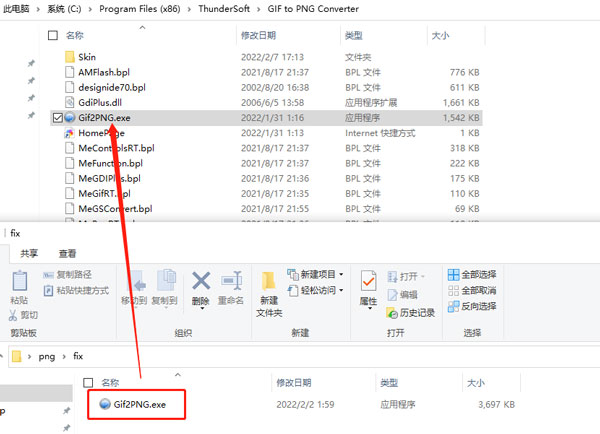This screenshot has height=434, width=600.
Task: Click the Copy path (复制路径) button
Action: pos(68,274)
